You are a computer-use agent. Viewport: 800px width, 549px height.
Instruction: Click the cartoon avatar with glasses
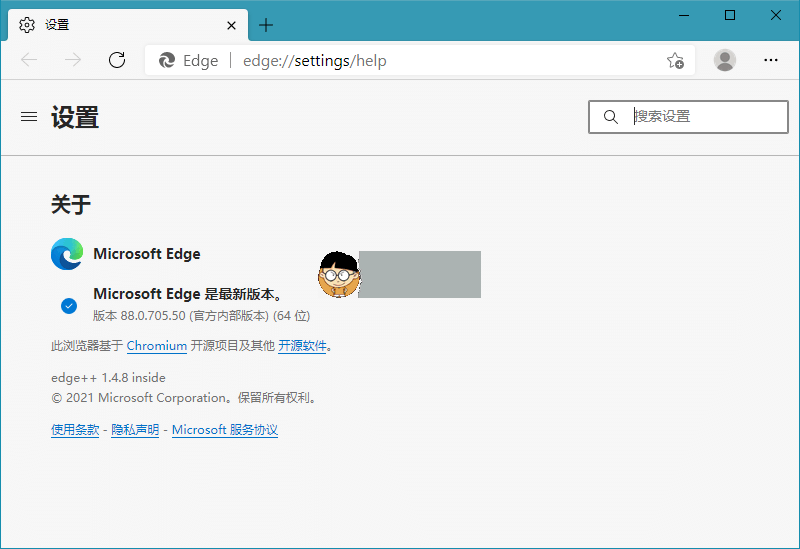pyautogui.click(x=339, y=274)
